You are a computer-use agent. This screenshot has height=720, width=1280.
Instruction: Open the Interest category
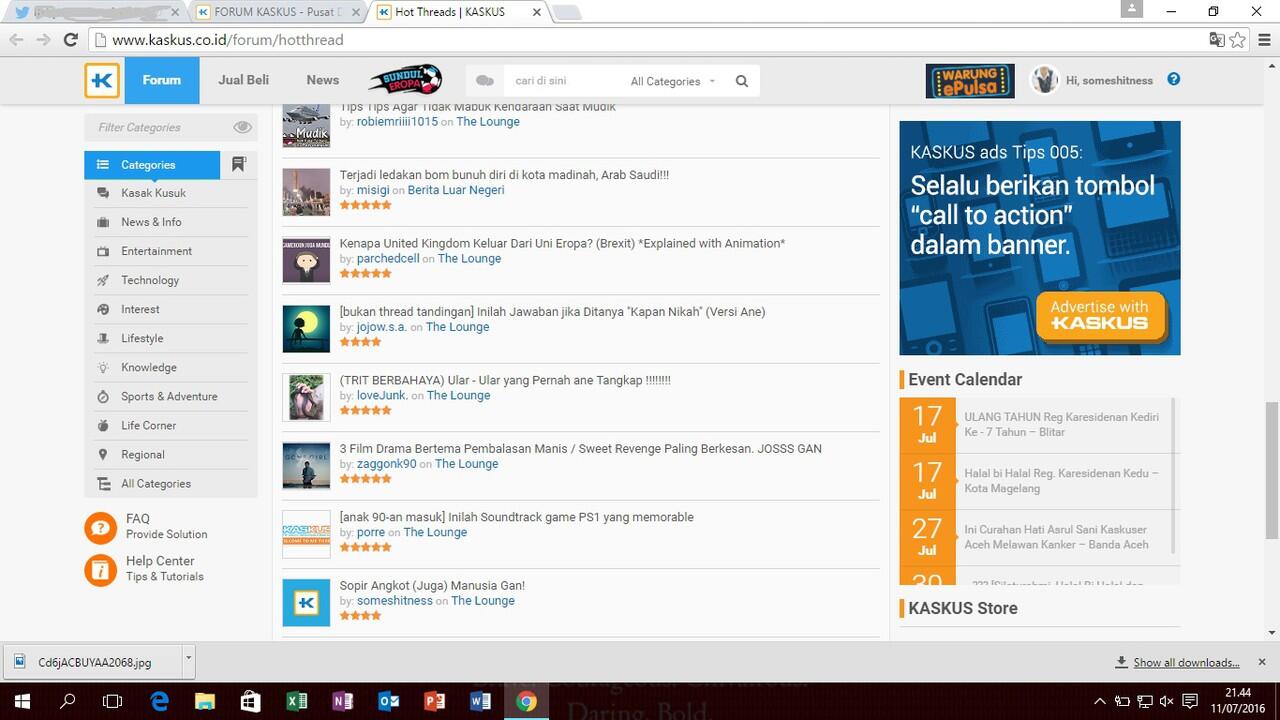(x=141, y=309)
